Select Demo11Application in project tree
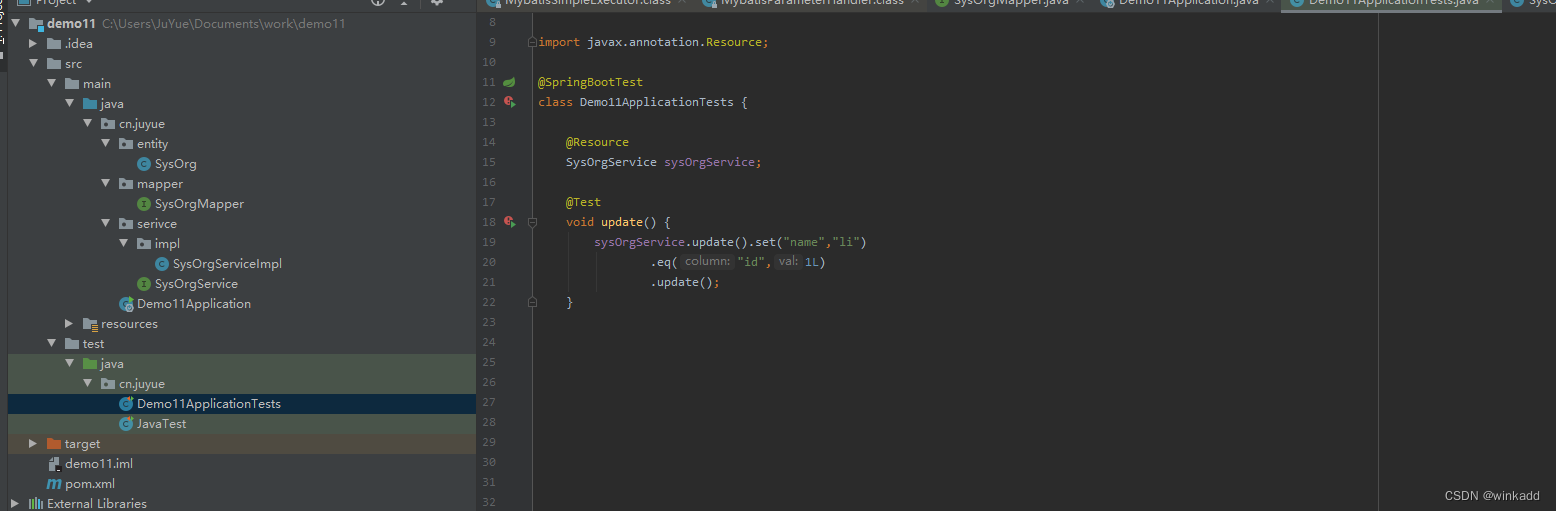Image resolution: width=1556 pixels, height=511 pixels. [194, 304]
